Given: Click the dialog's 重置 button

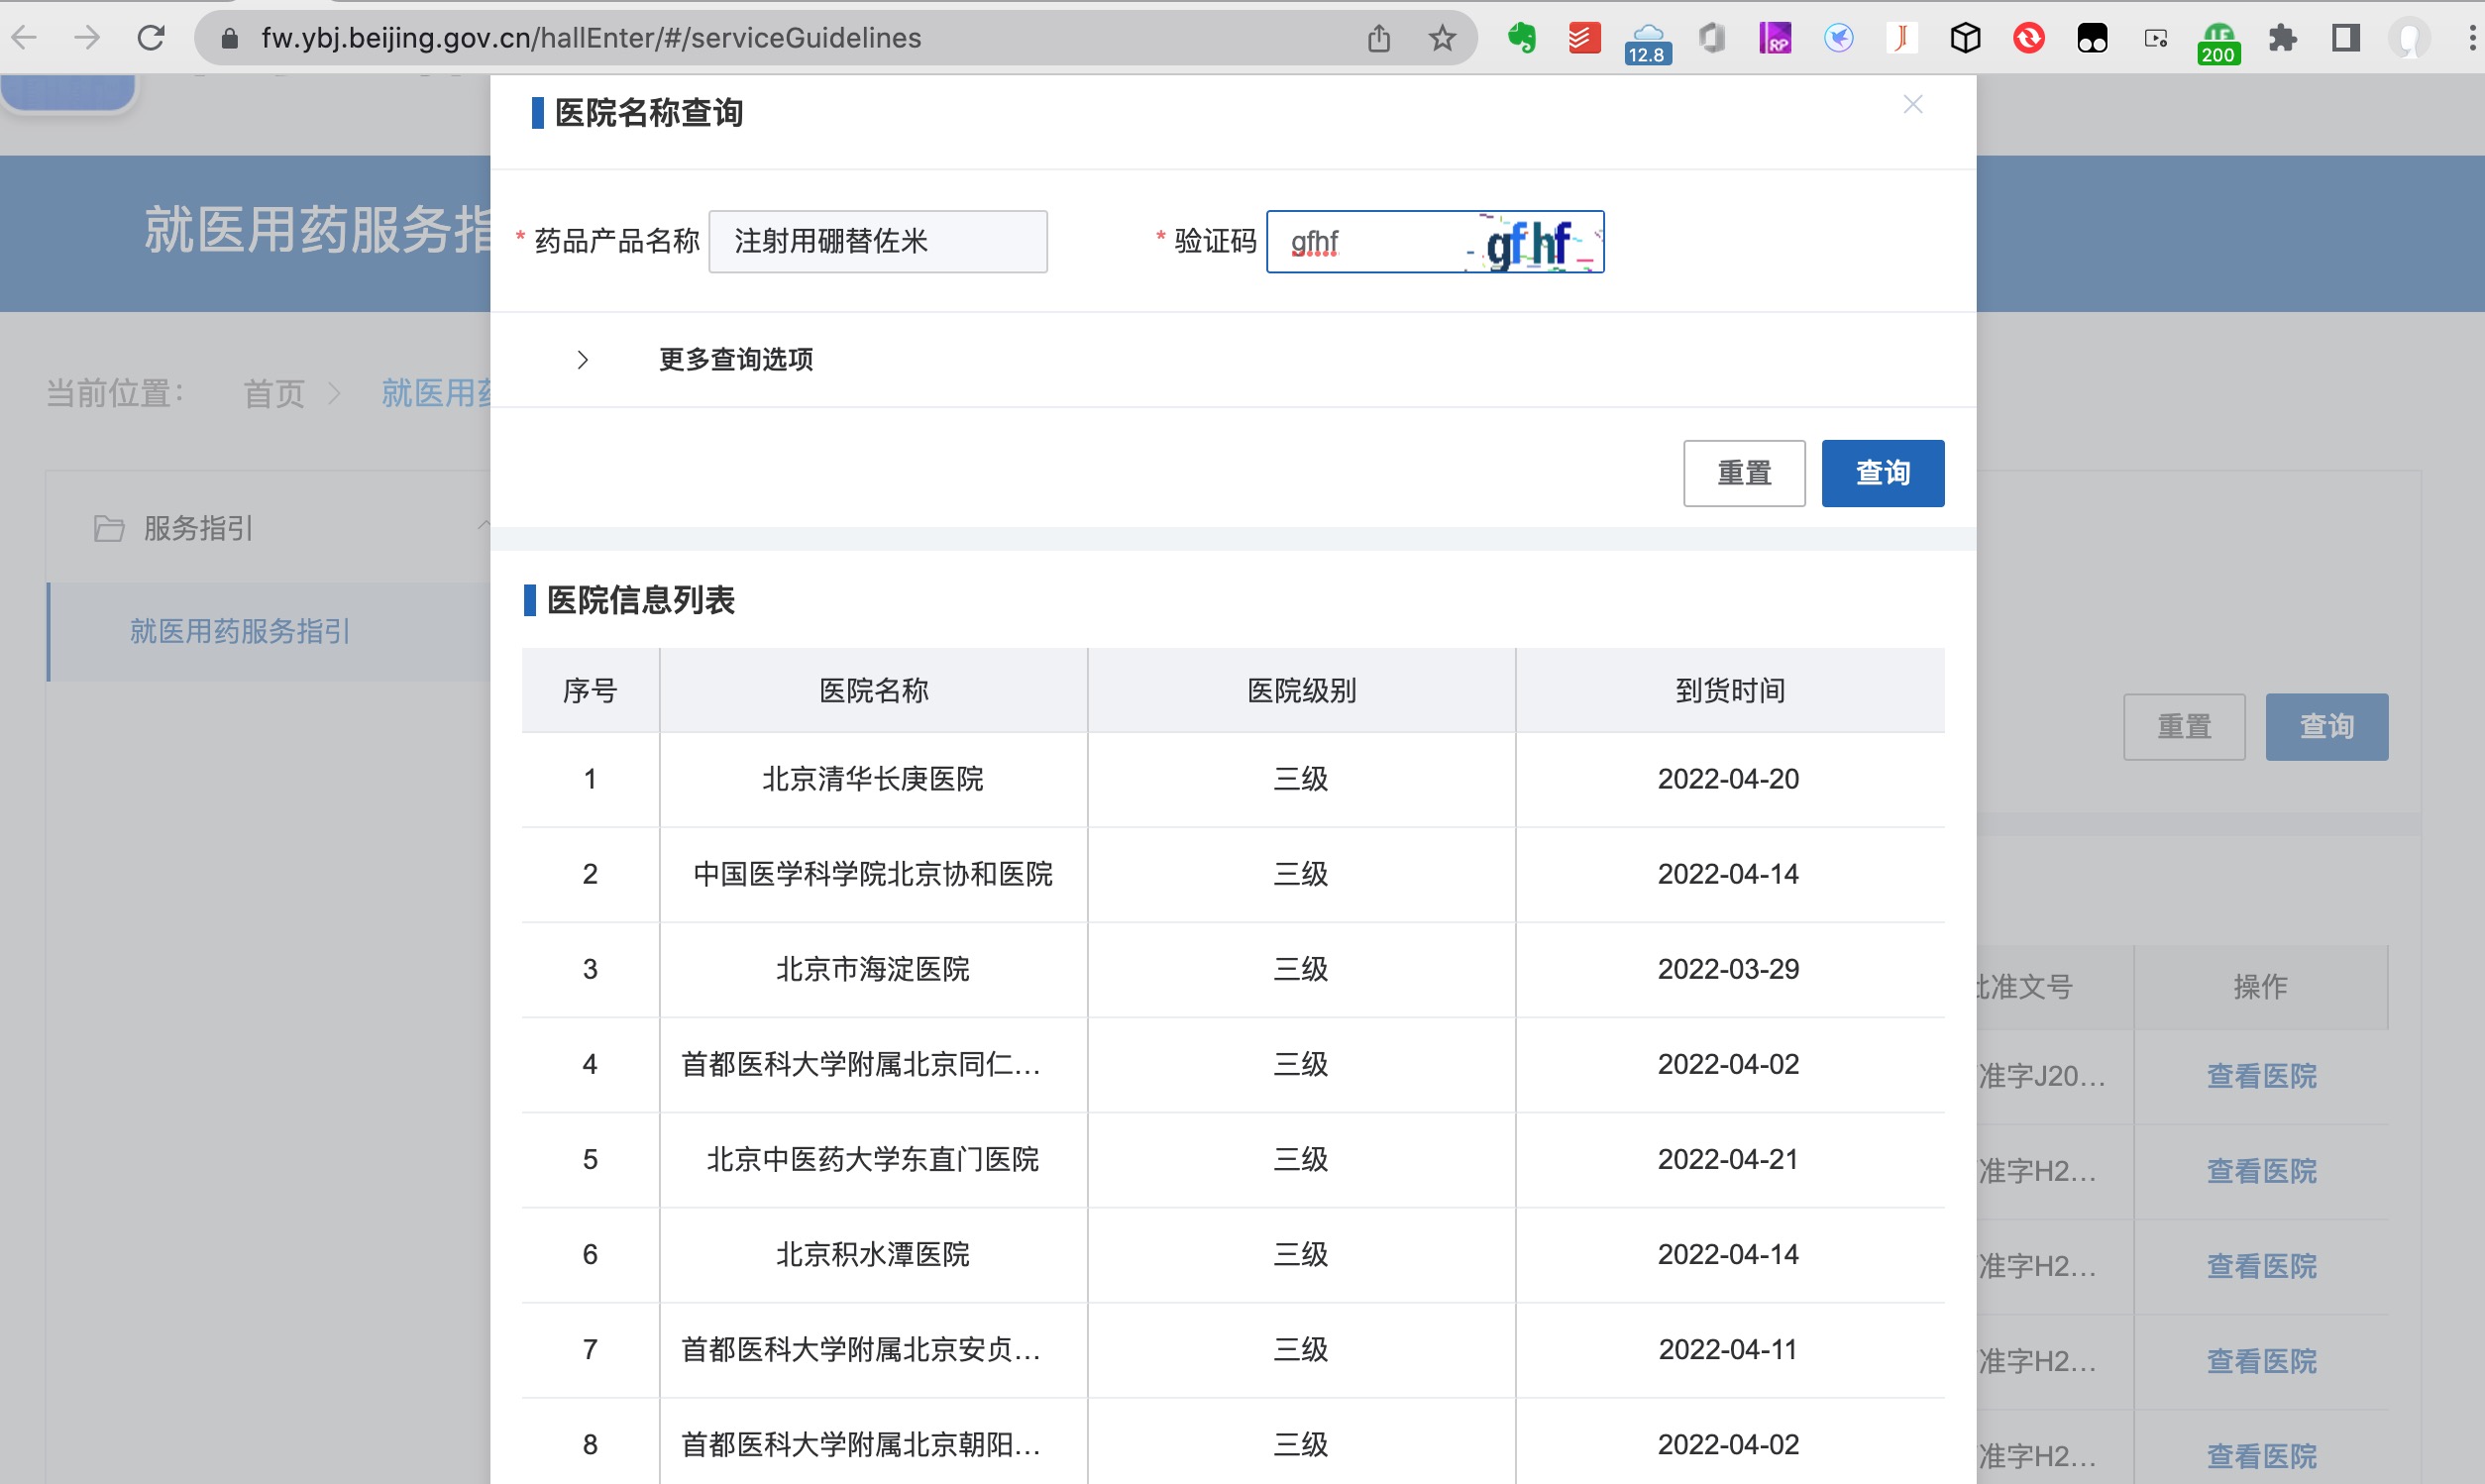Looking at the screenshot, I should pos(1743,473).
